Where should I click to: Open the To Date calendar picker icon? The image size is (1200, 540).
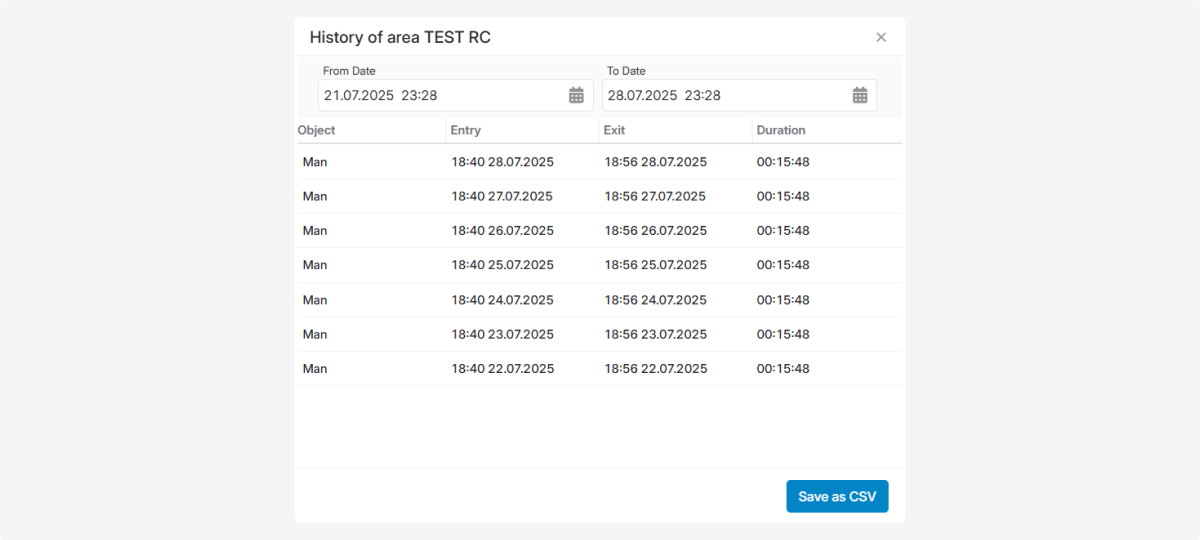pos(860,95)
